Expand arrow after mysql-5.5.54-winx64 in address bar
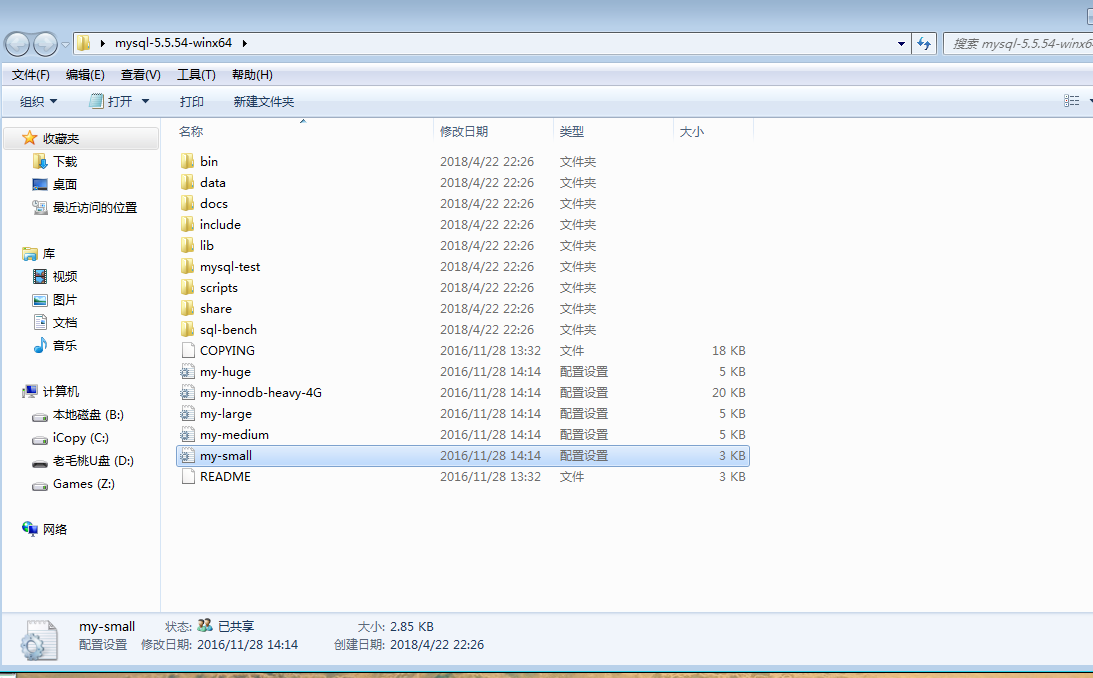The height and width of the screenshot is (678, 1093). 245,43
